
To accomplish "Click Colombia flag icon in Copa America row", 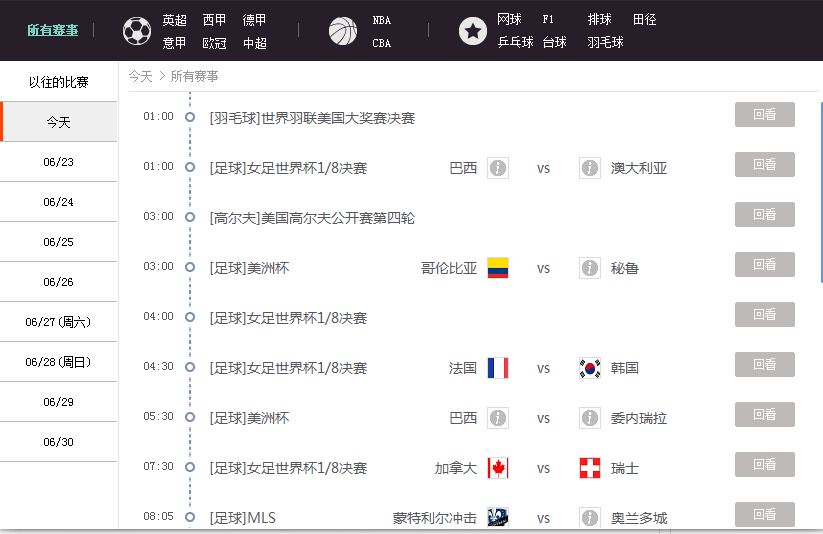I will (498, 268).
